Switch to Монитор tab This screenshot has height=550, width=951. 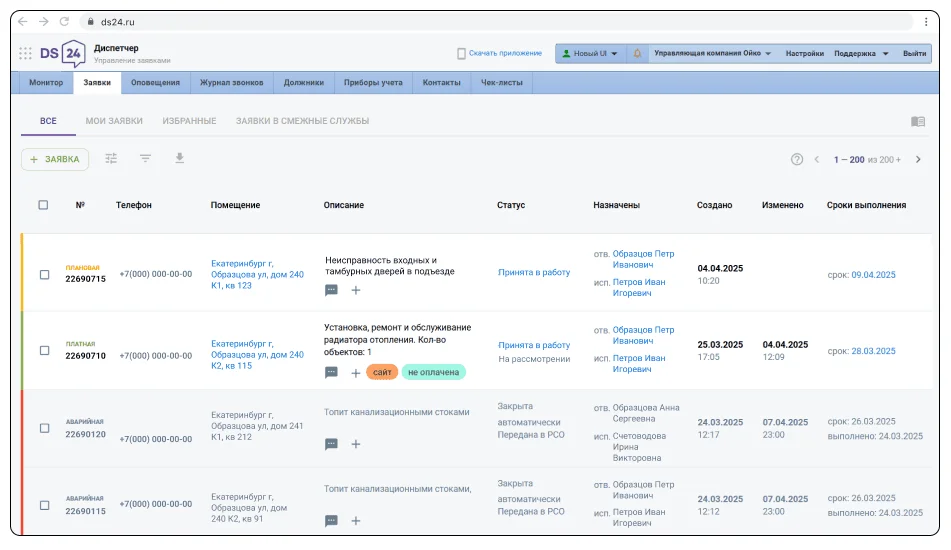(46, 82)
